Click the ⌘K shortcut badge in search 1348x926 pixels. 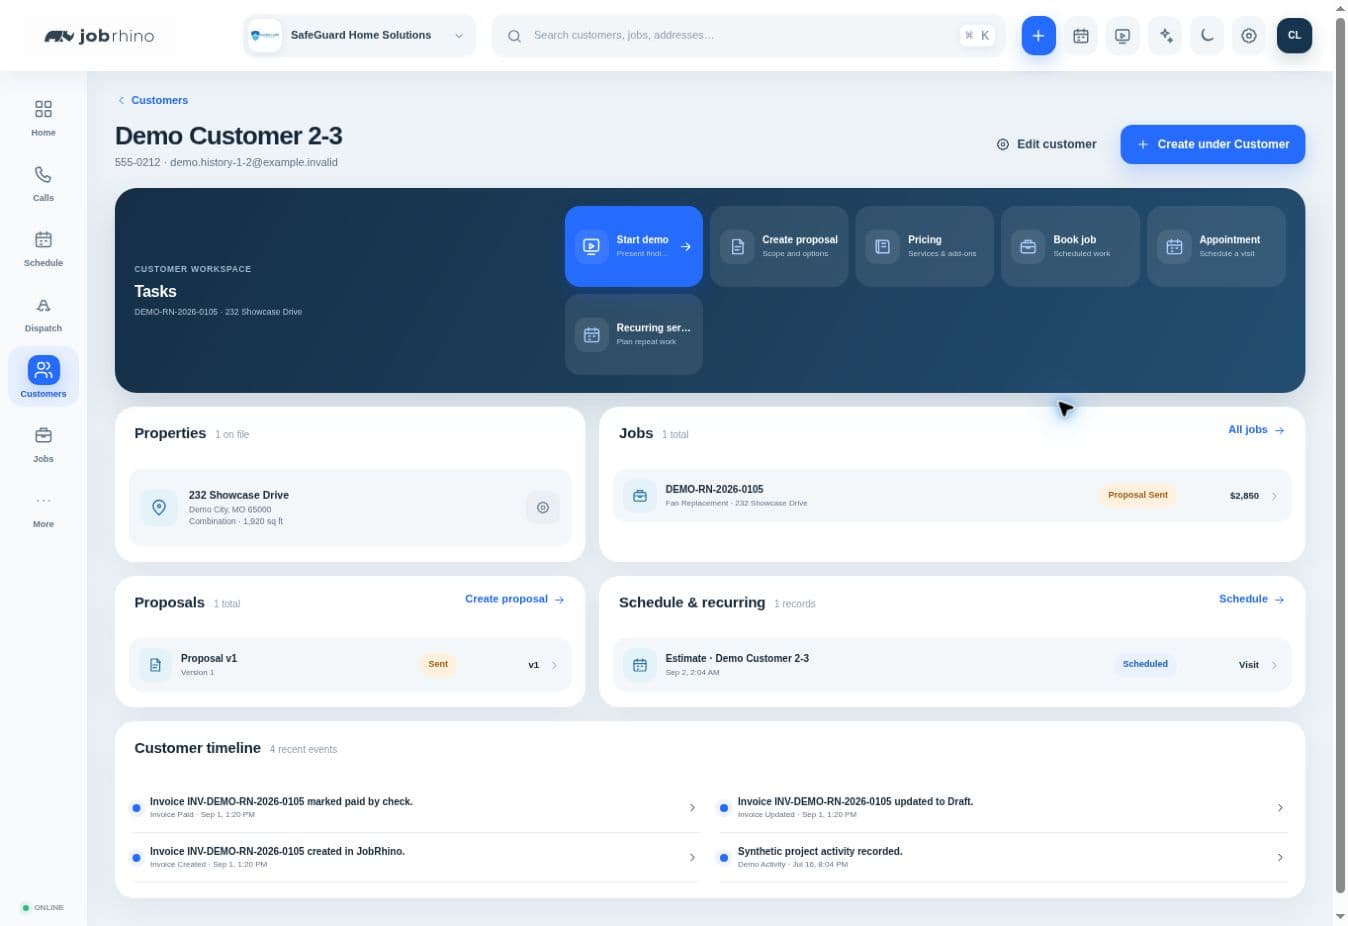click(977, 36)
